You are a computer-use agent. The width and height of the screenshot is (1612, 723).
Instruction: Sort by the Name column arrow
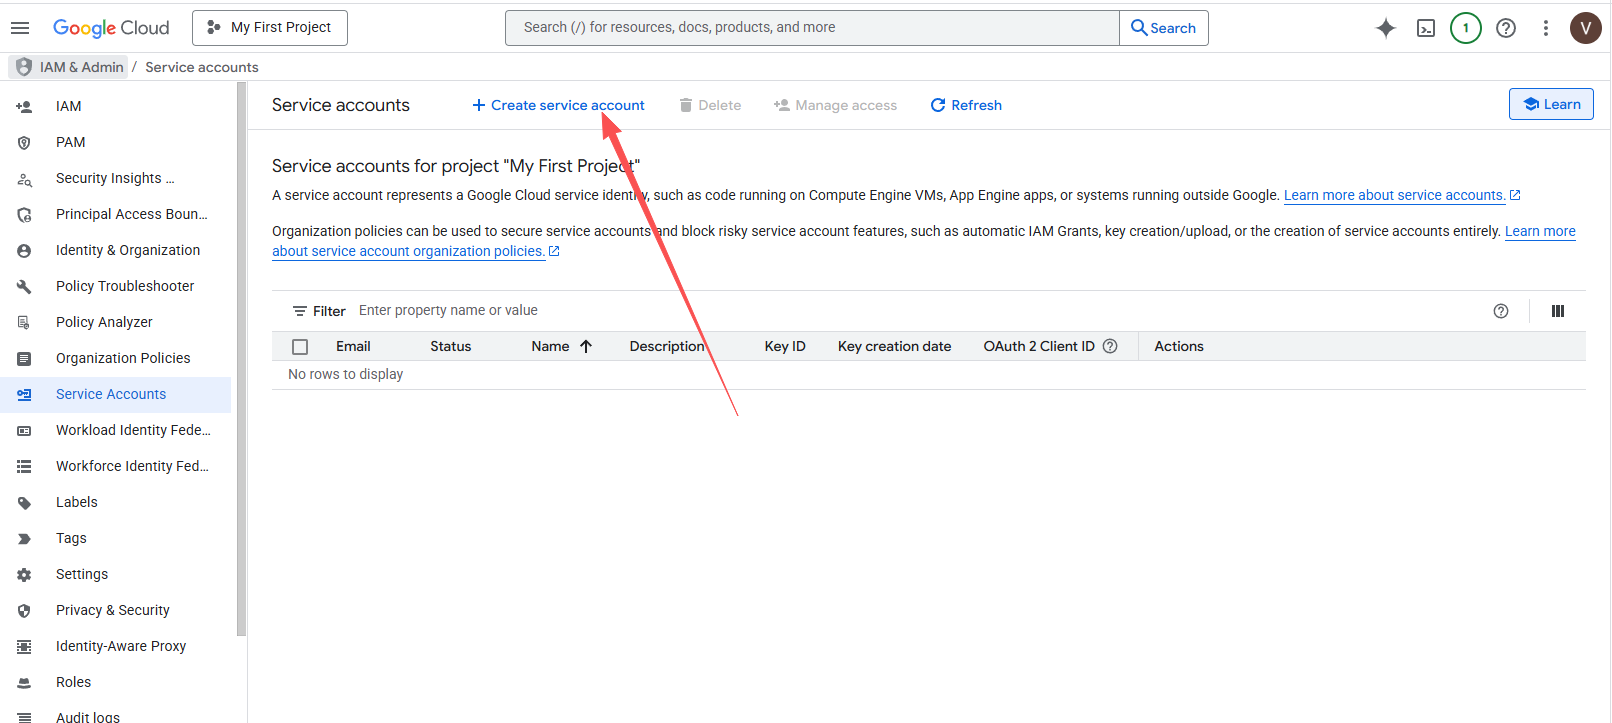click(x=586, y=346)
